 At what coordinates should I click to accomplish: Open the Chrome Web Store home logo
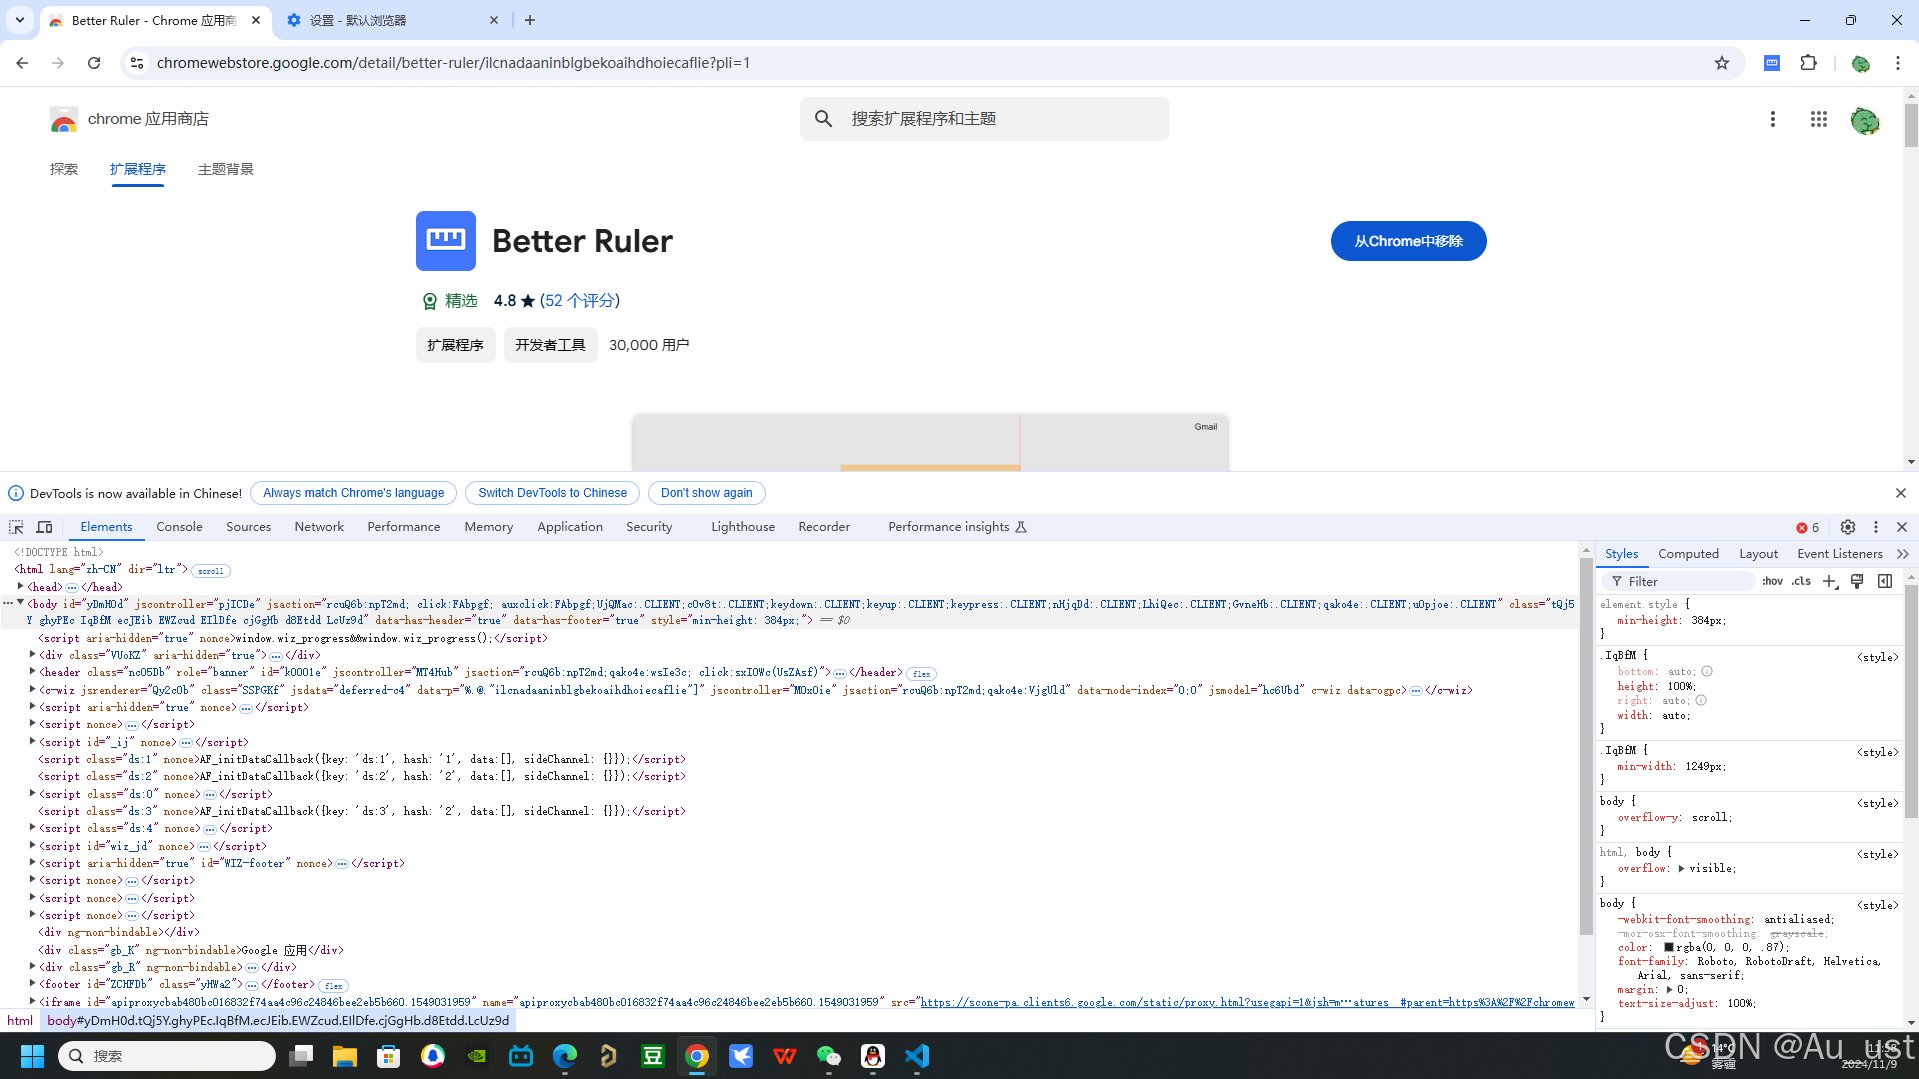[63, 118]
